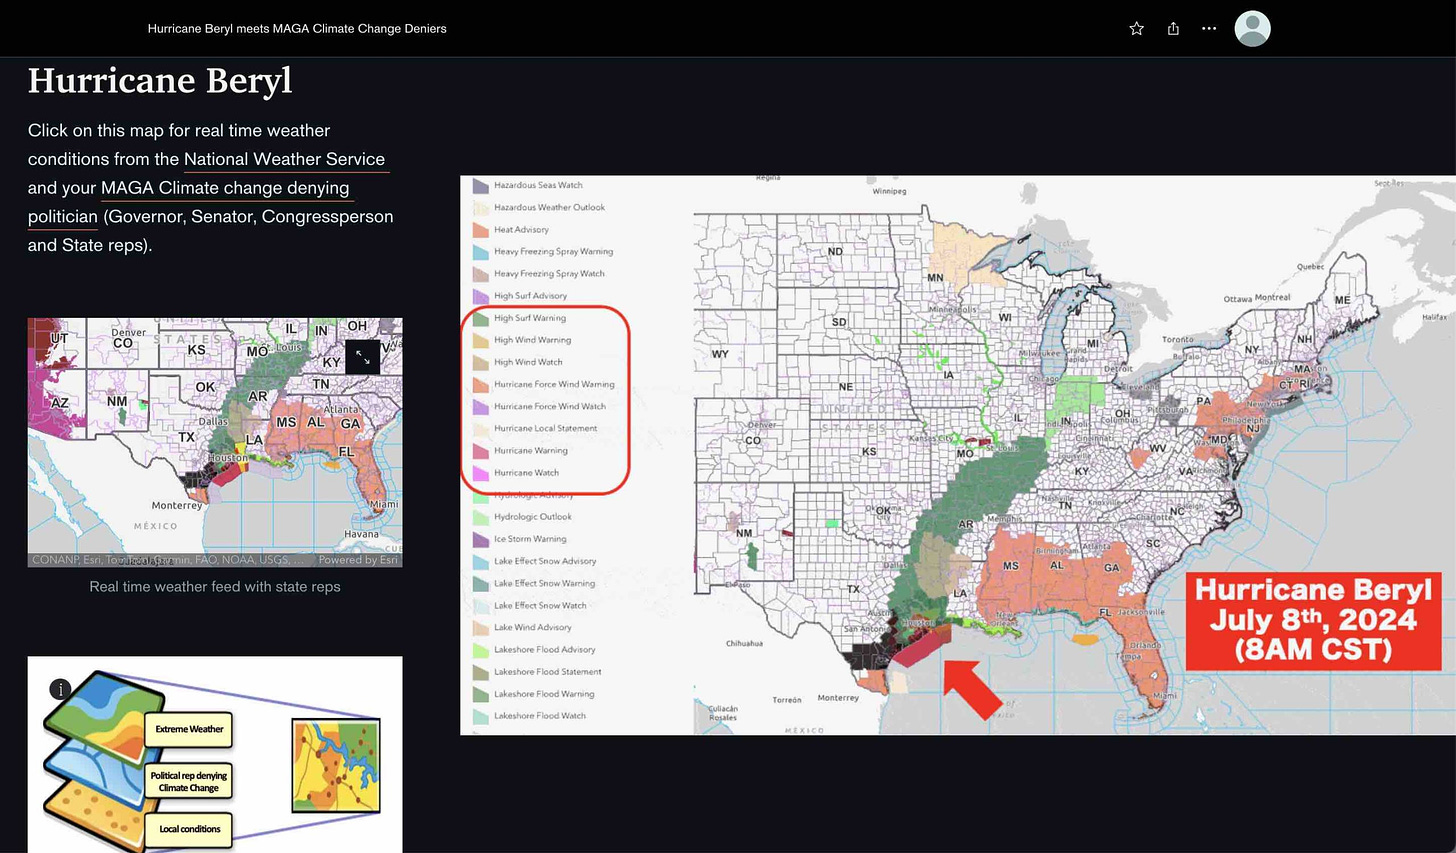
Task: Expand the small weather map to full screen
Action: [x=362, y=357]
